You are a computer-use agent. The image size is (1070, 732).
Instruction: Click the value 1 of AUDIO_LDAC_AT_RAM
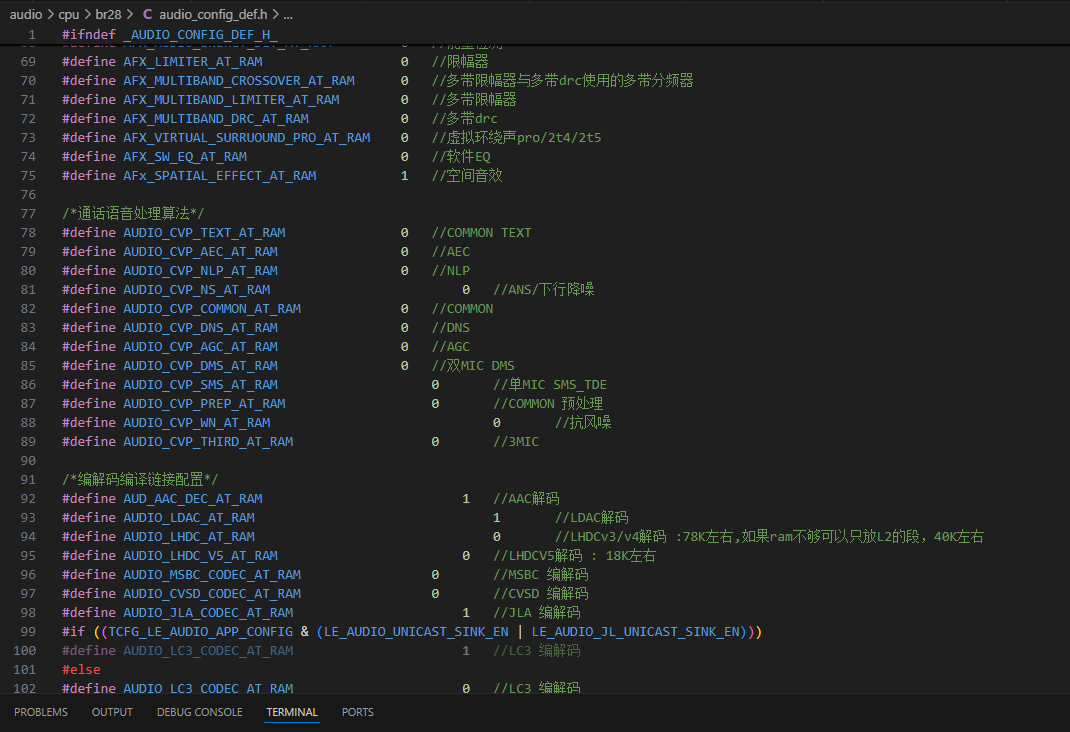[497, 518]
